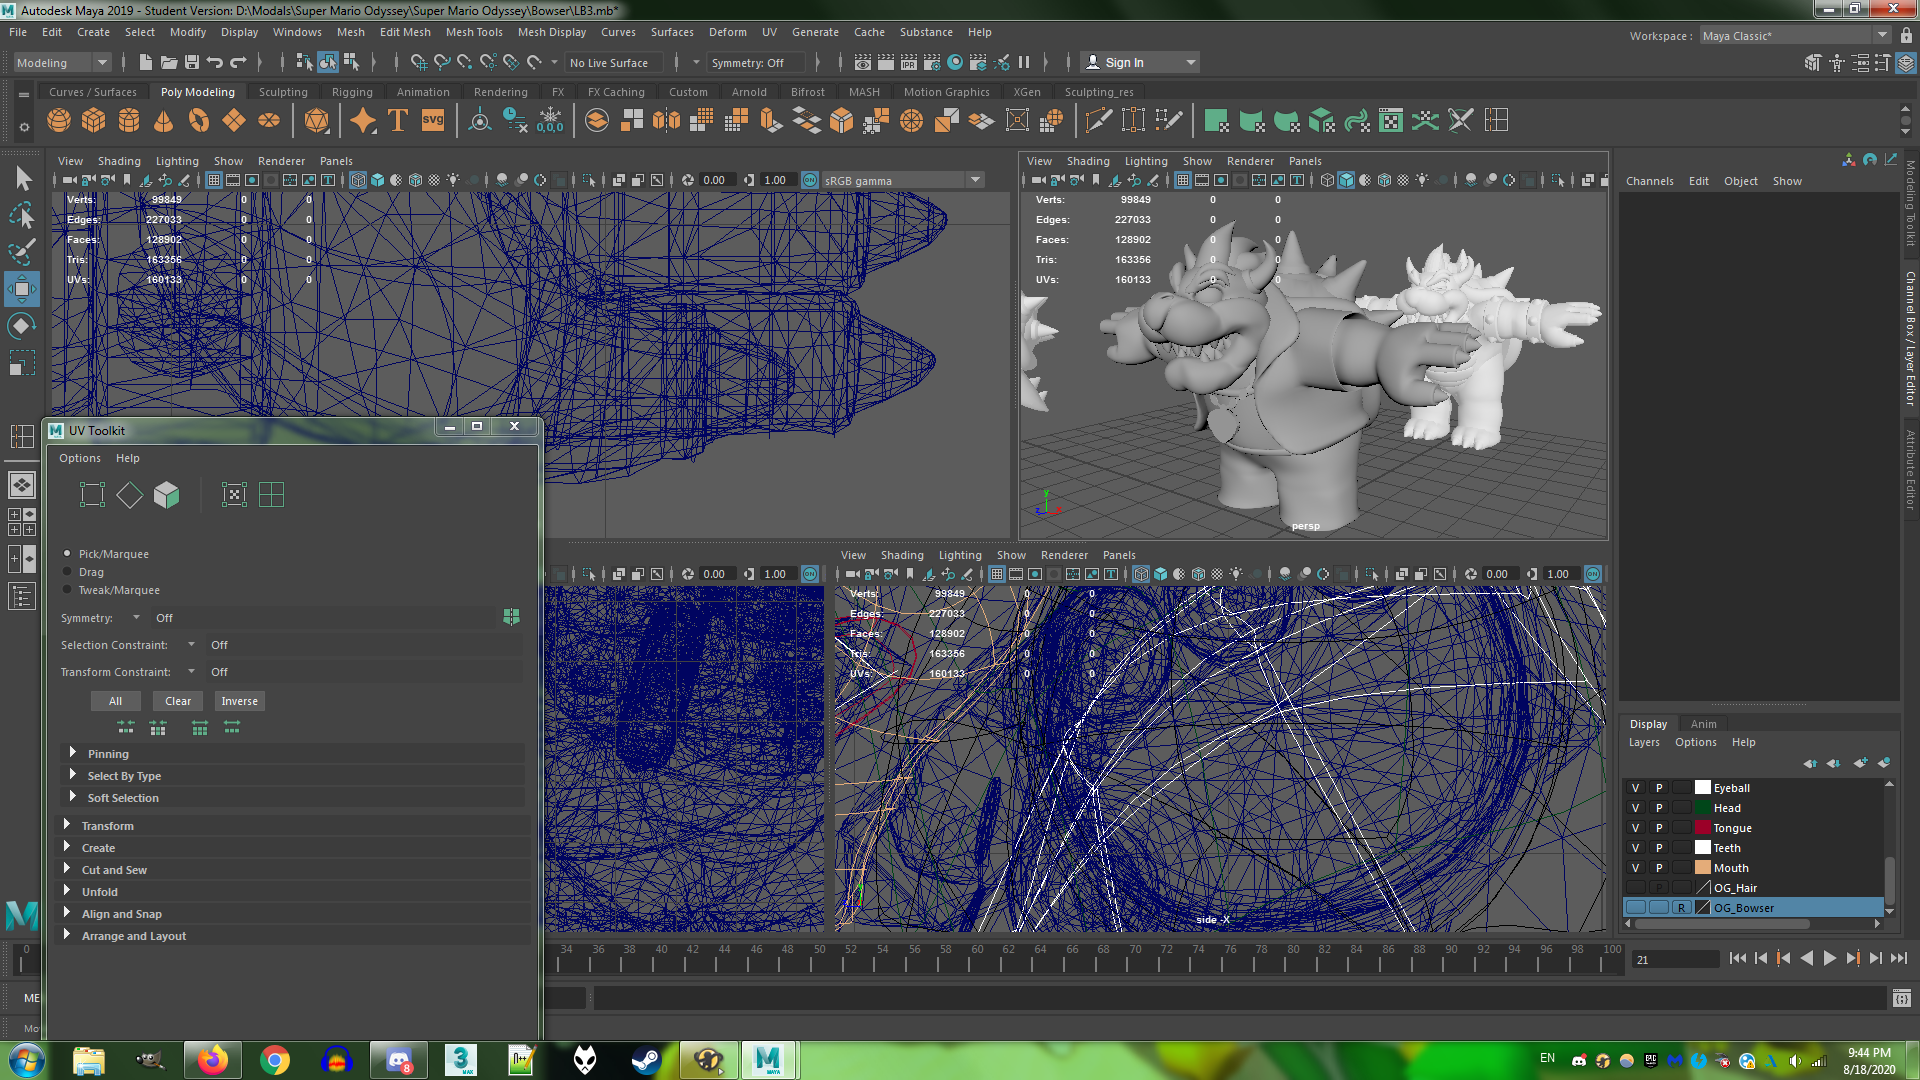Screen dimensions: 1920x1080
Task: Open the Mesh Tools menu
Action: [x=474, y=32]
